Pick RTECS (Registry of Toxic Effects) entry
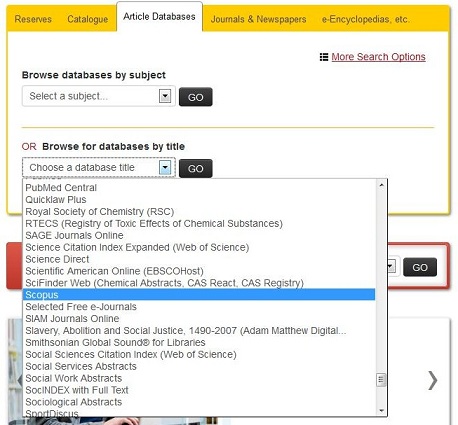Image resolution: width=458 pixels, height=425 pixels. click(x=199, y=223)
